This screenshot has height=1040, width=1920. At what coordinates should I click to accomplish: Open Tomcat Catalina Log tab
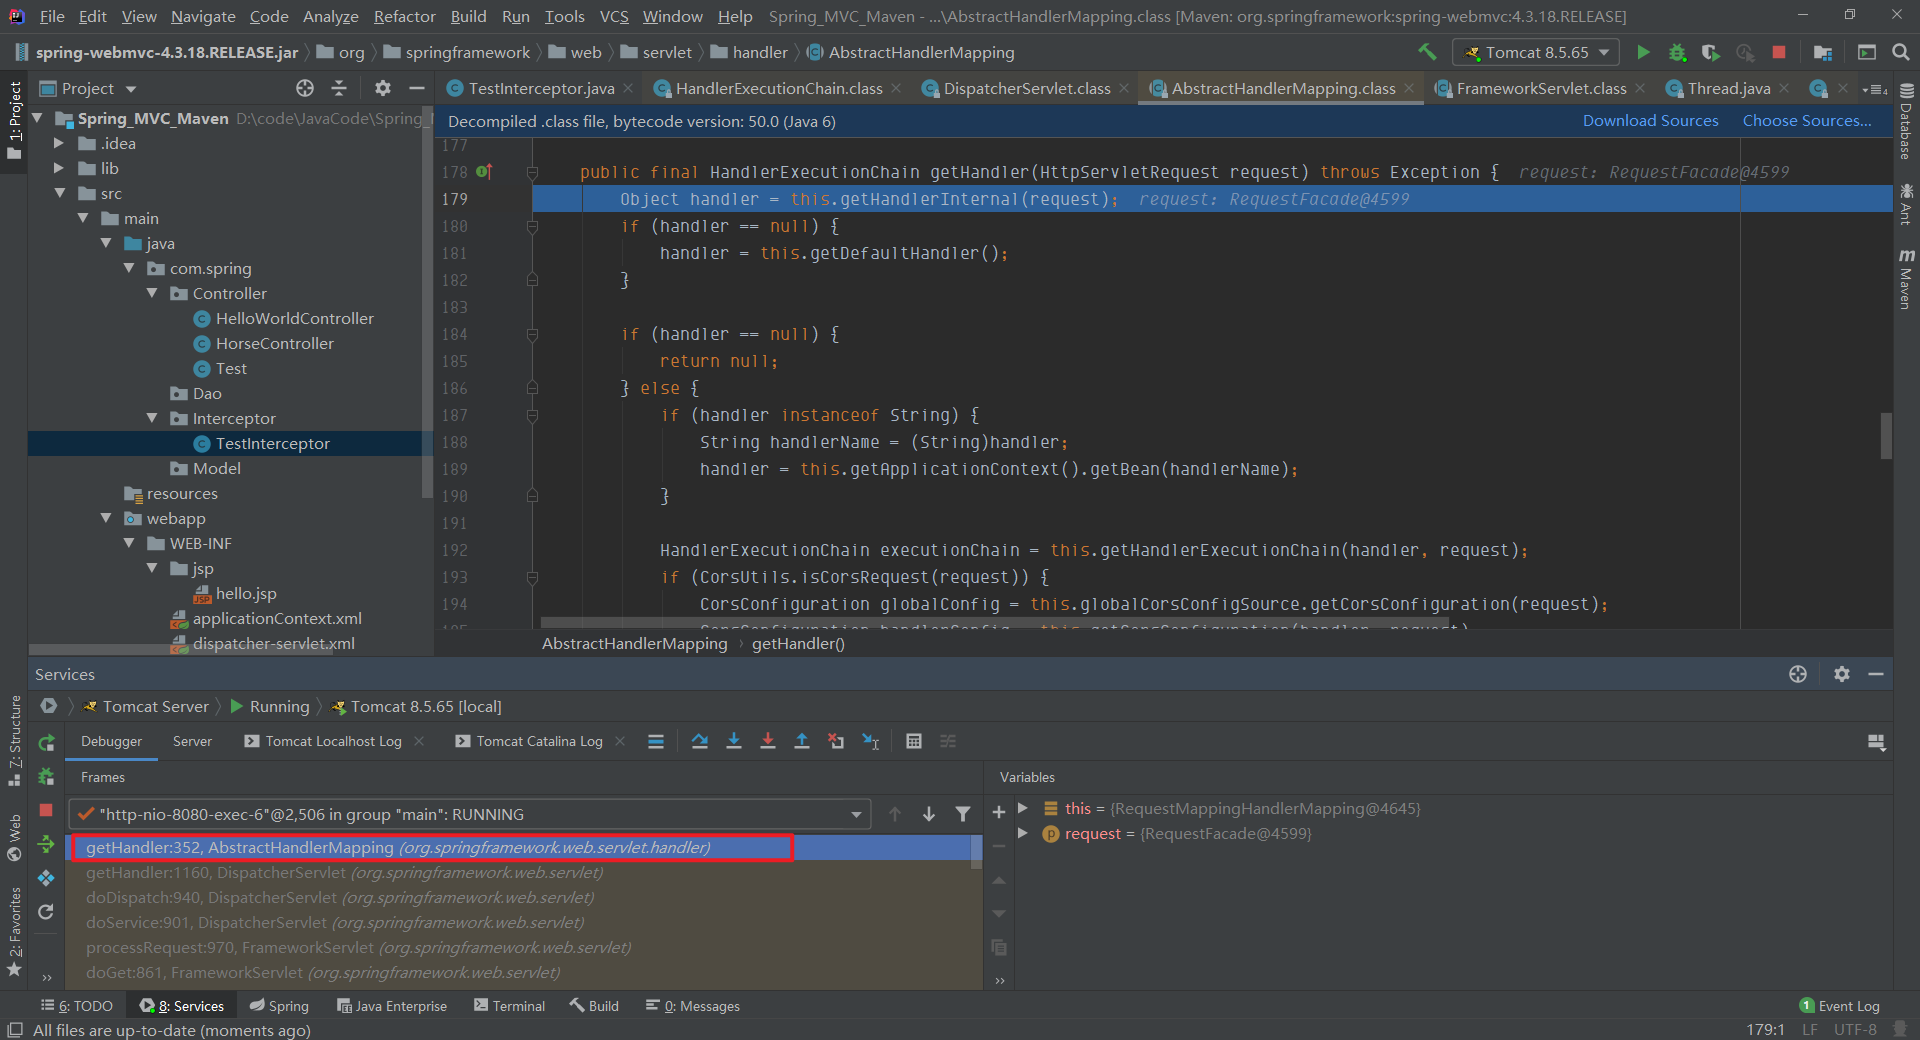tap(539, 741)
